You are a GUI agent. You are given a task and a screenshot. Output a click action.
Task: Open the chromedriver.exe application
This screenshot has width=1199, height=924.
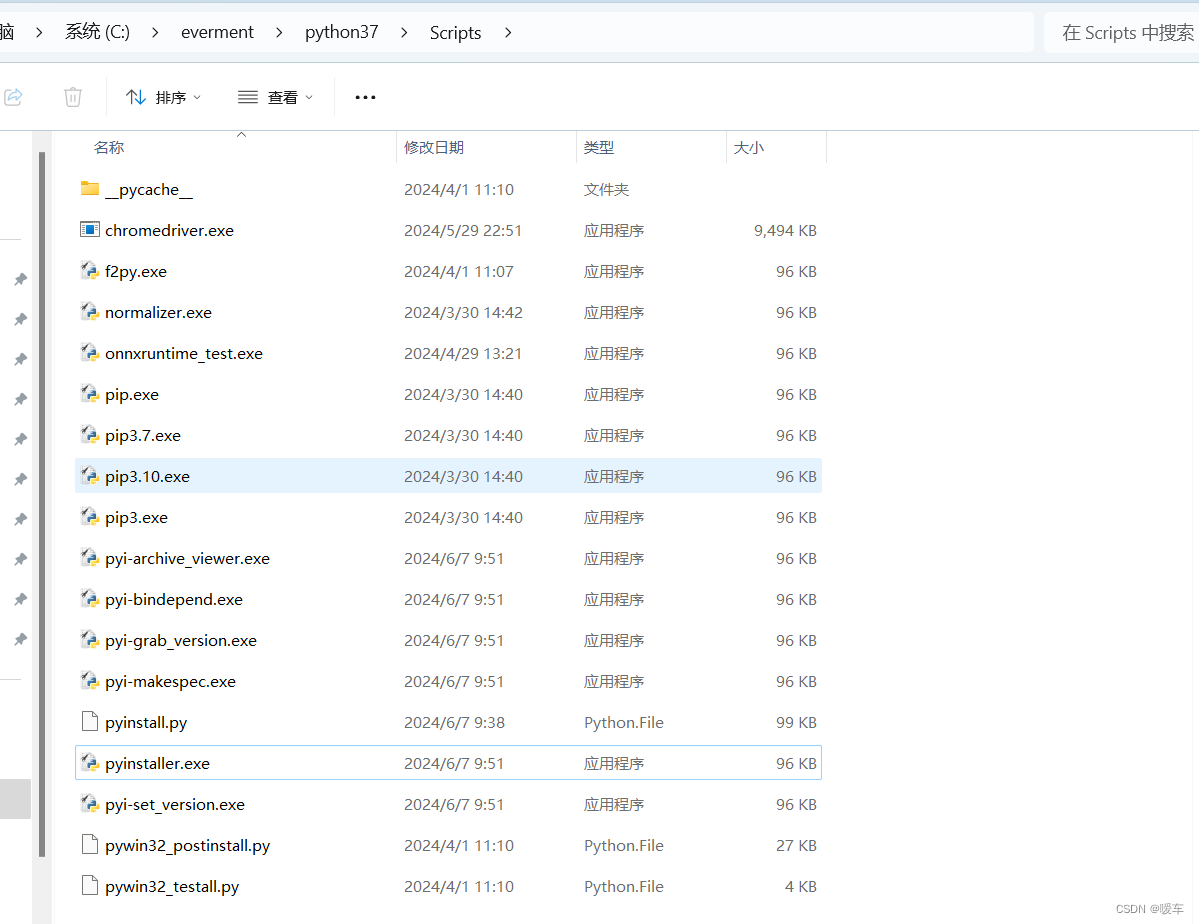pos(168,230)
